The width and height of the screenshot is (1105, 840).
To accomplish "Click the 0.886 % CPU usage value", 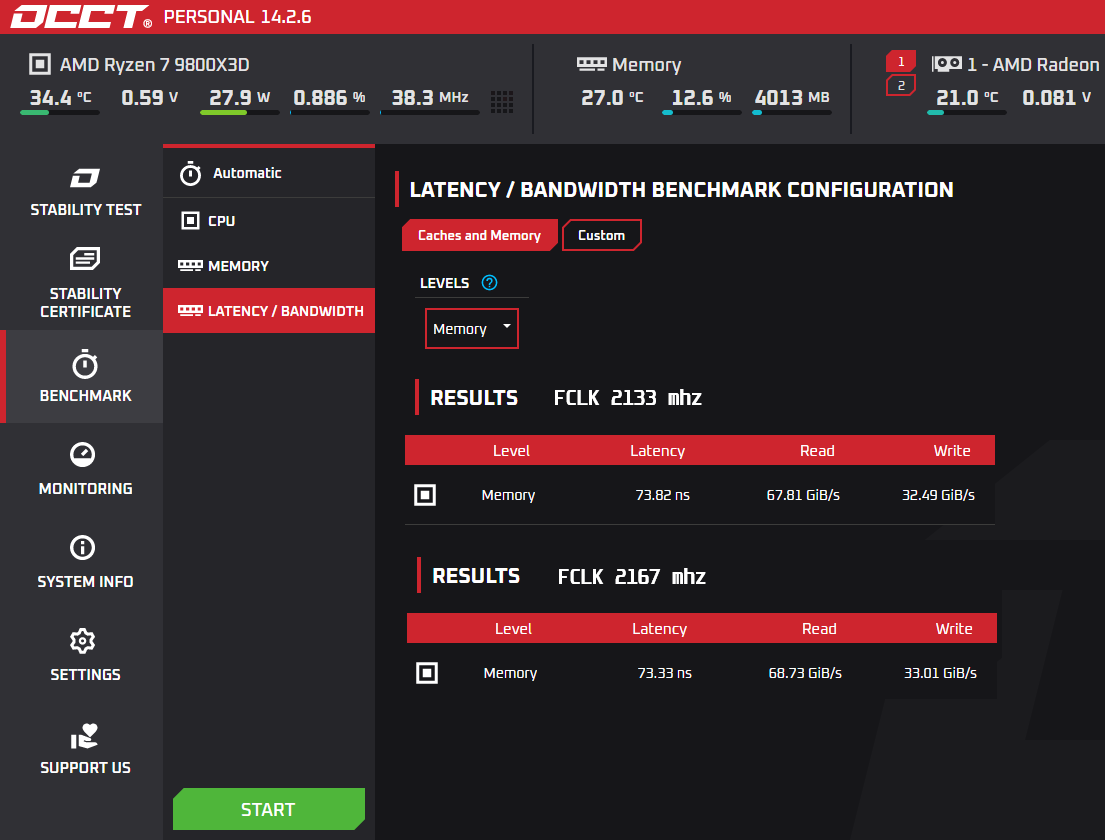I will [x=329, y=97].
